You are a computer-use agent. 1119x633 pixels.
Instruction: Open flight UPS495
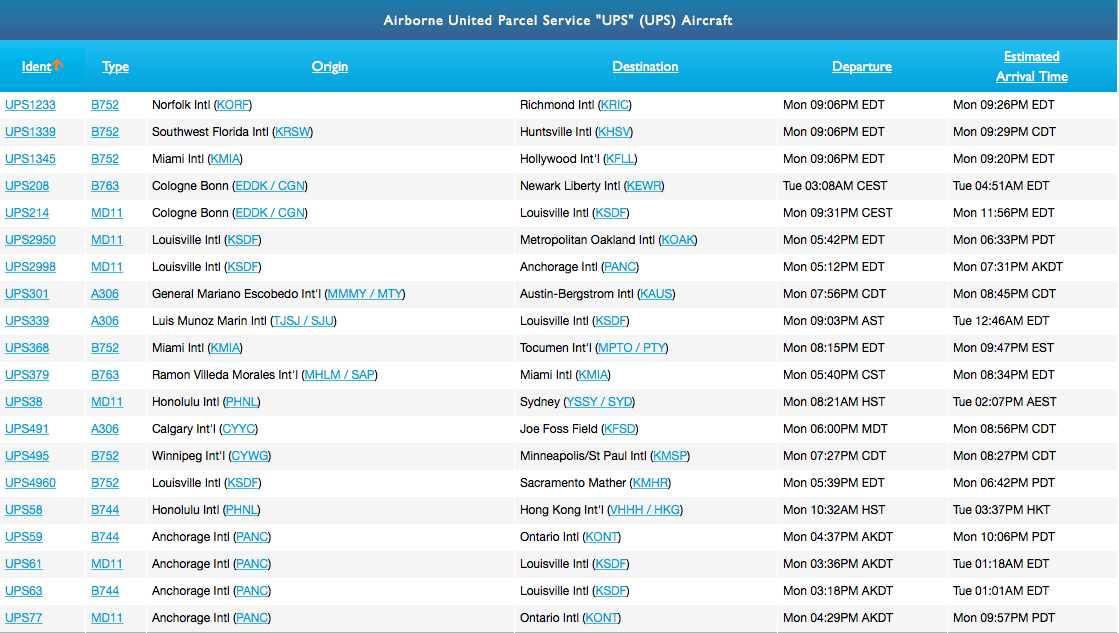point(27,456)
